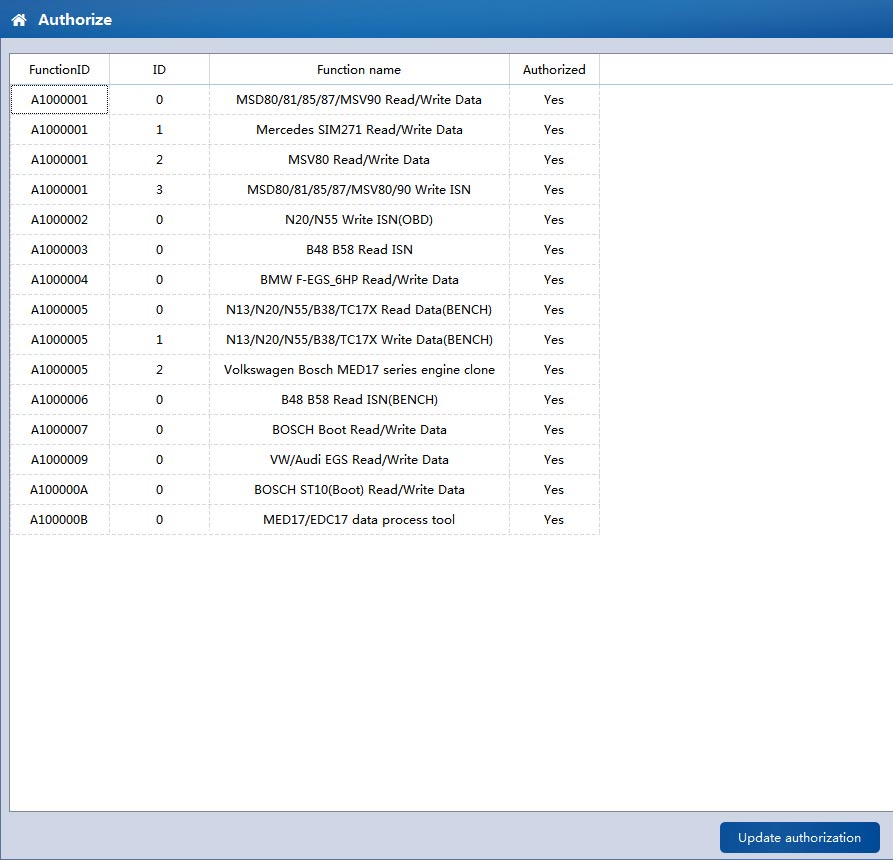Select the BOSCH Boot Read/Write Data row

click(359, 430)
